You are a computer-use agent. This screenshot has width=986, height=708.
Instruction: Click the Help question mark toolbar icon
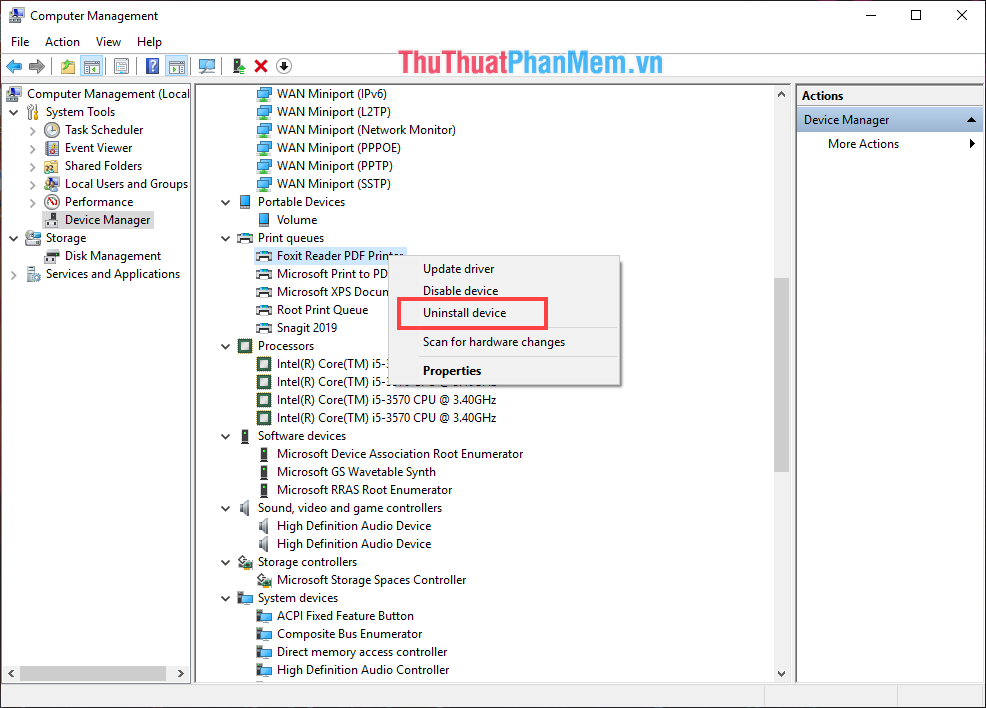click(151, 66)
